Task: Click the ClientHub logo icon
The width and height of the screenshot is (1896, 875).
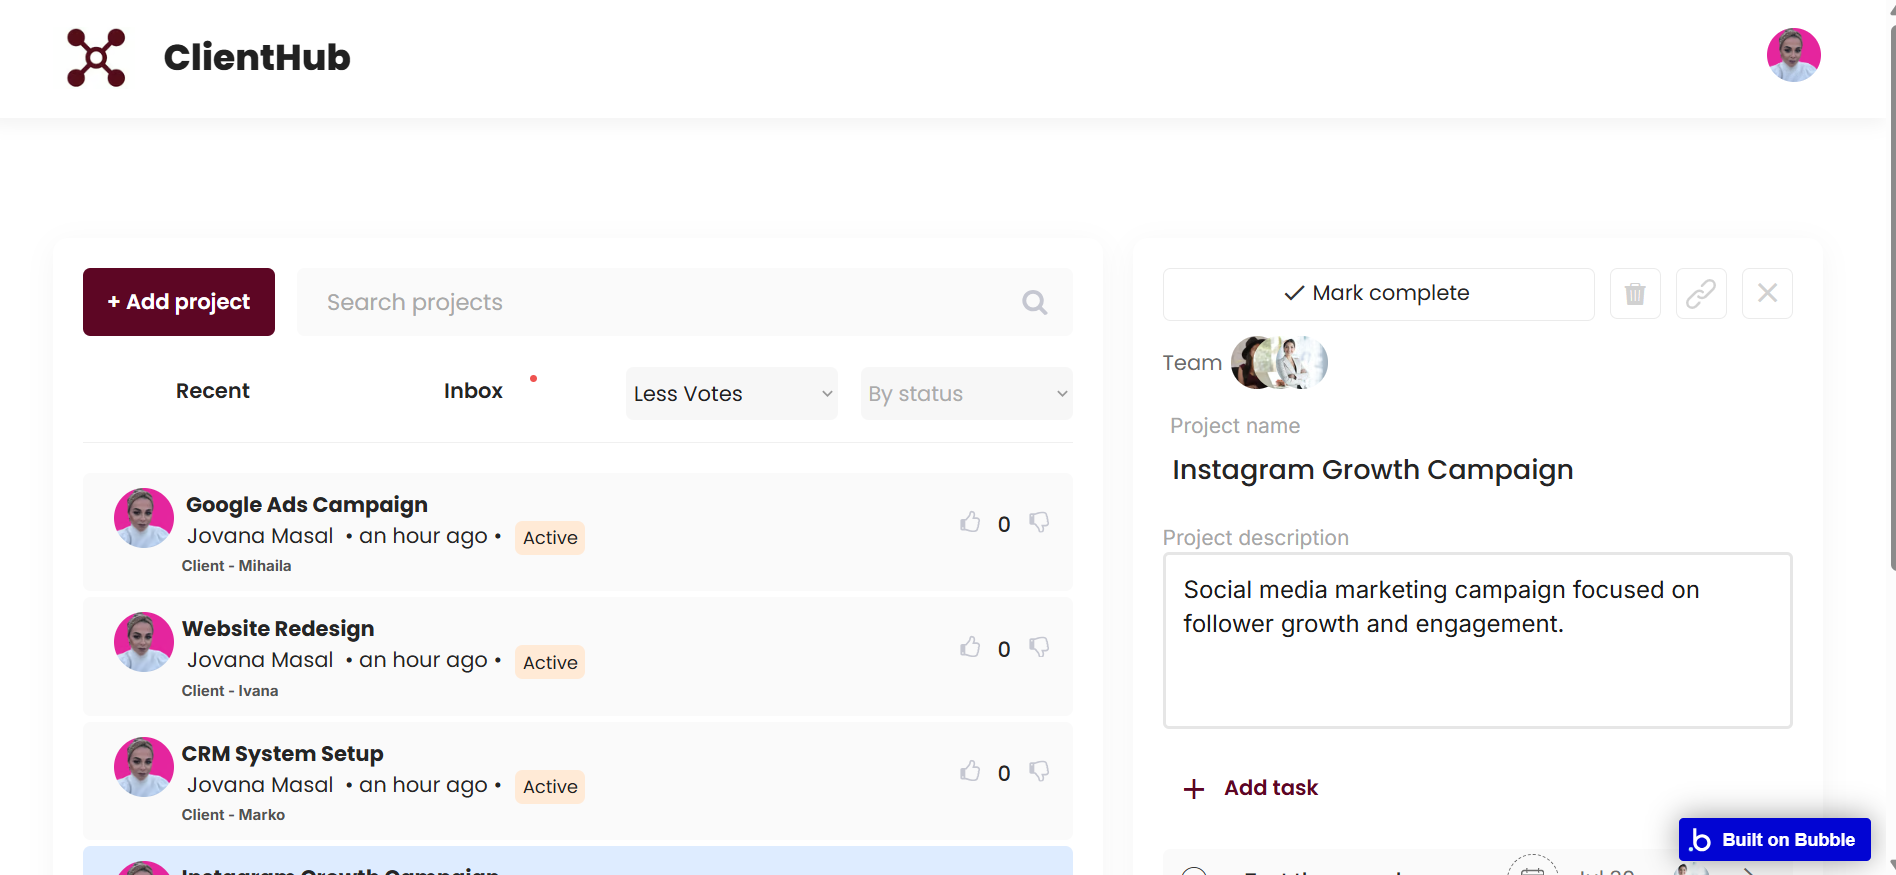Action: click(96, 58)
